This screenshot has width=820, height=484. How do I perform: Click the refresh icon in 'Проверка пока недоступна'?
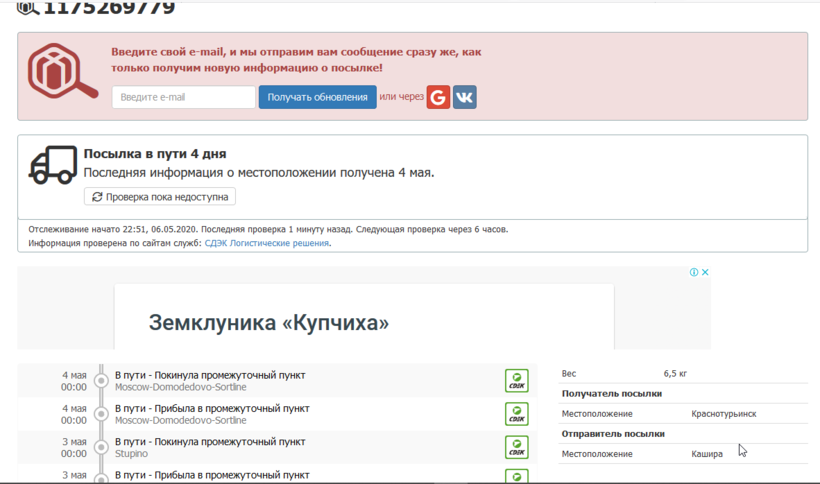[x=97, y=197]
